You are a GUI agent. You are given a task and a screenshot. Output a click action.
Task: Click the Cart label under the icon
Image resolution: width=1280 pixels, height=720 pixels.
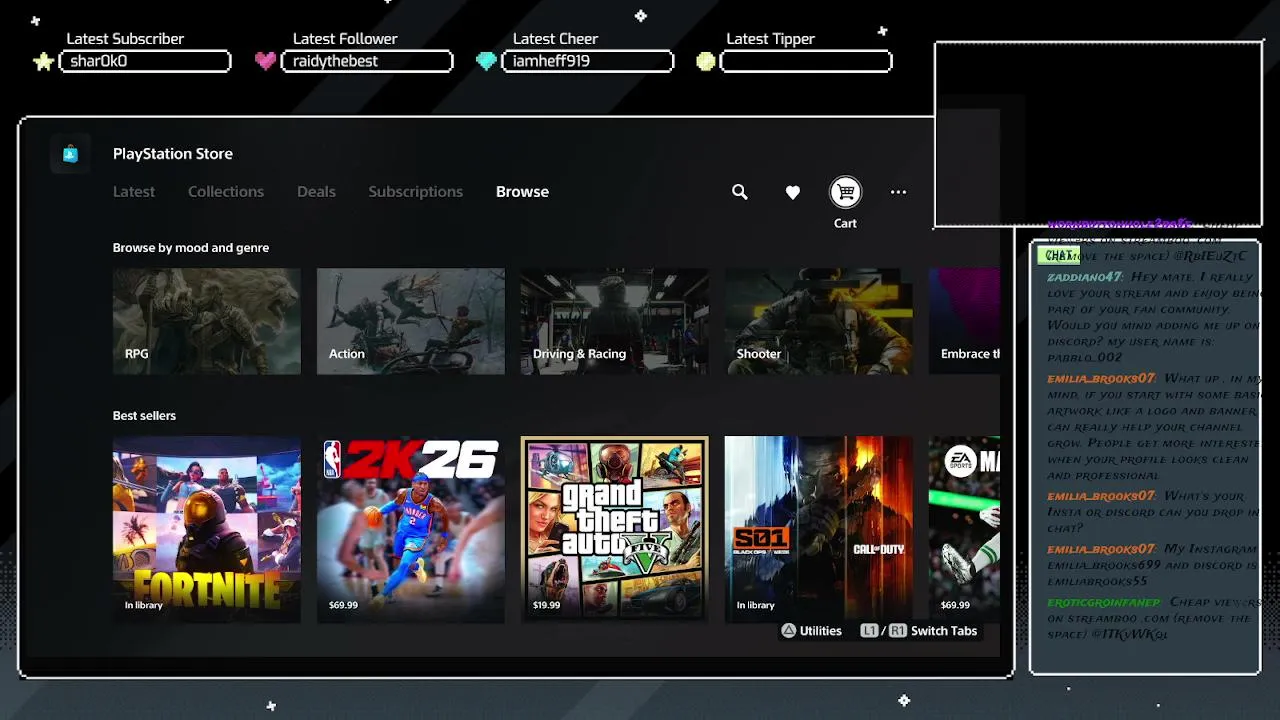(846, 223)
